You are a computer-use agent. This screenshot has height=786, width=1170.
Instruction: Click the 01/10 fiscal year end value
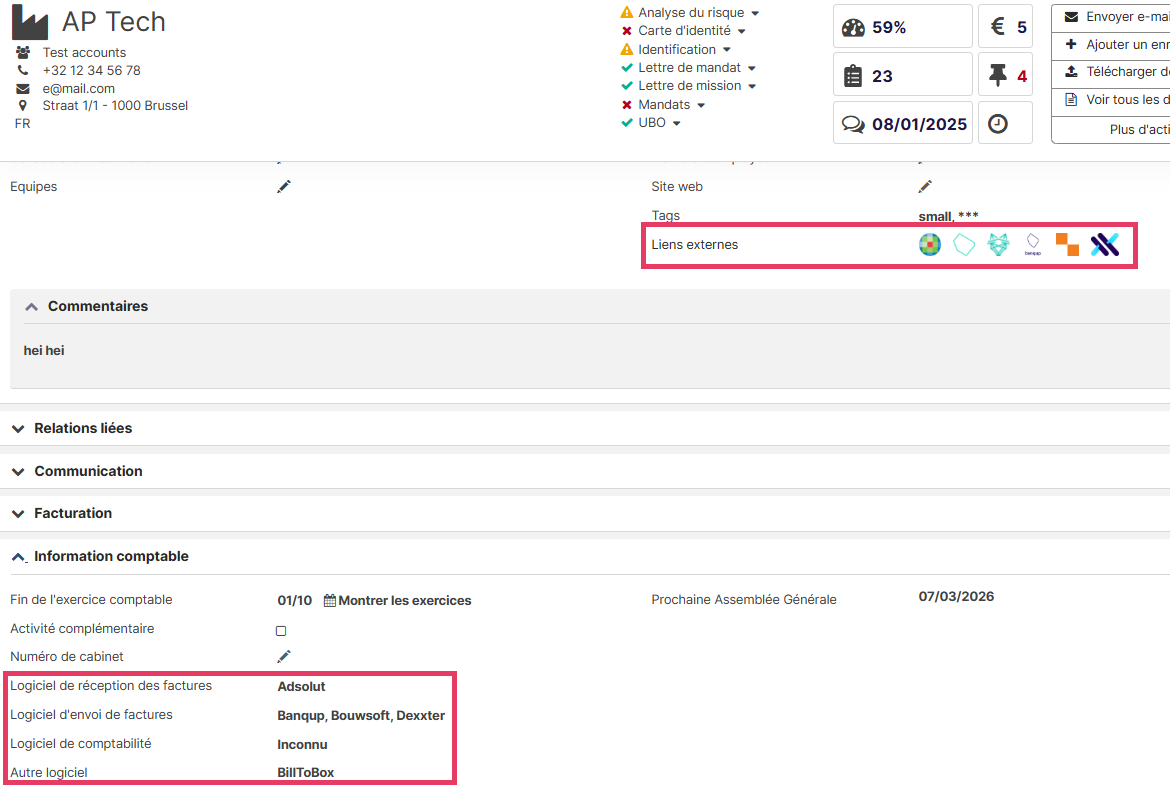coord(295,601)
